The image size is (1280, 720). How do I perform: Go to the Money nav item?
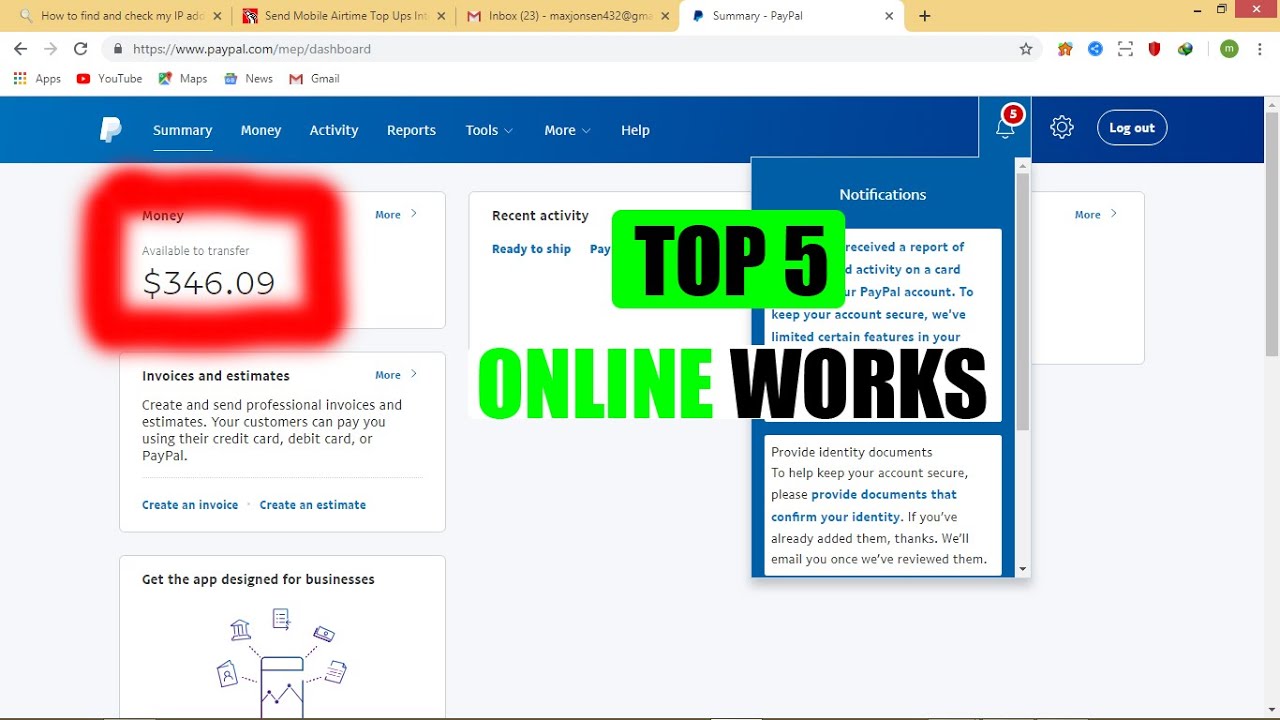point(261,130)
